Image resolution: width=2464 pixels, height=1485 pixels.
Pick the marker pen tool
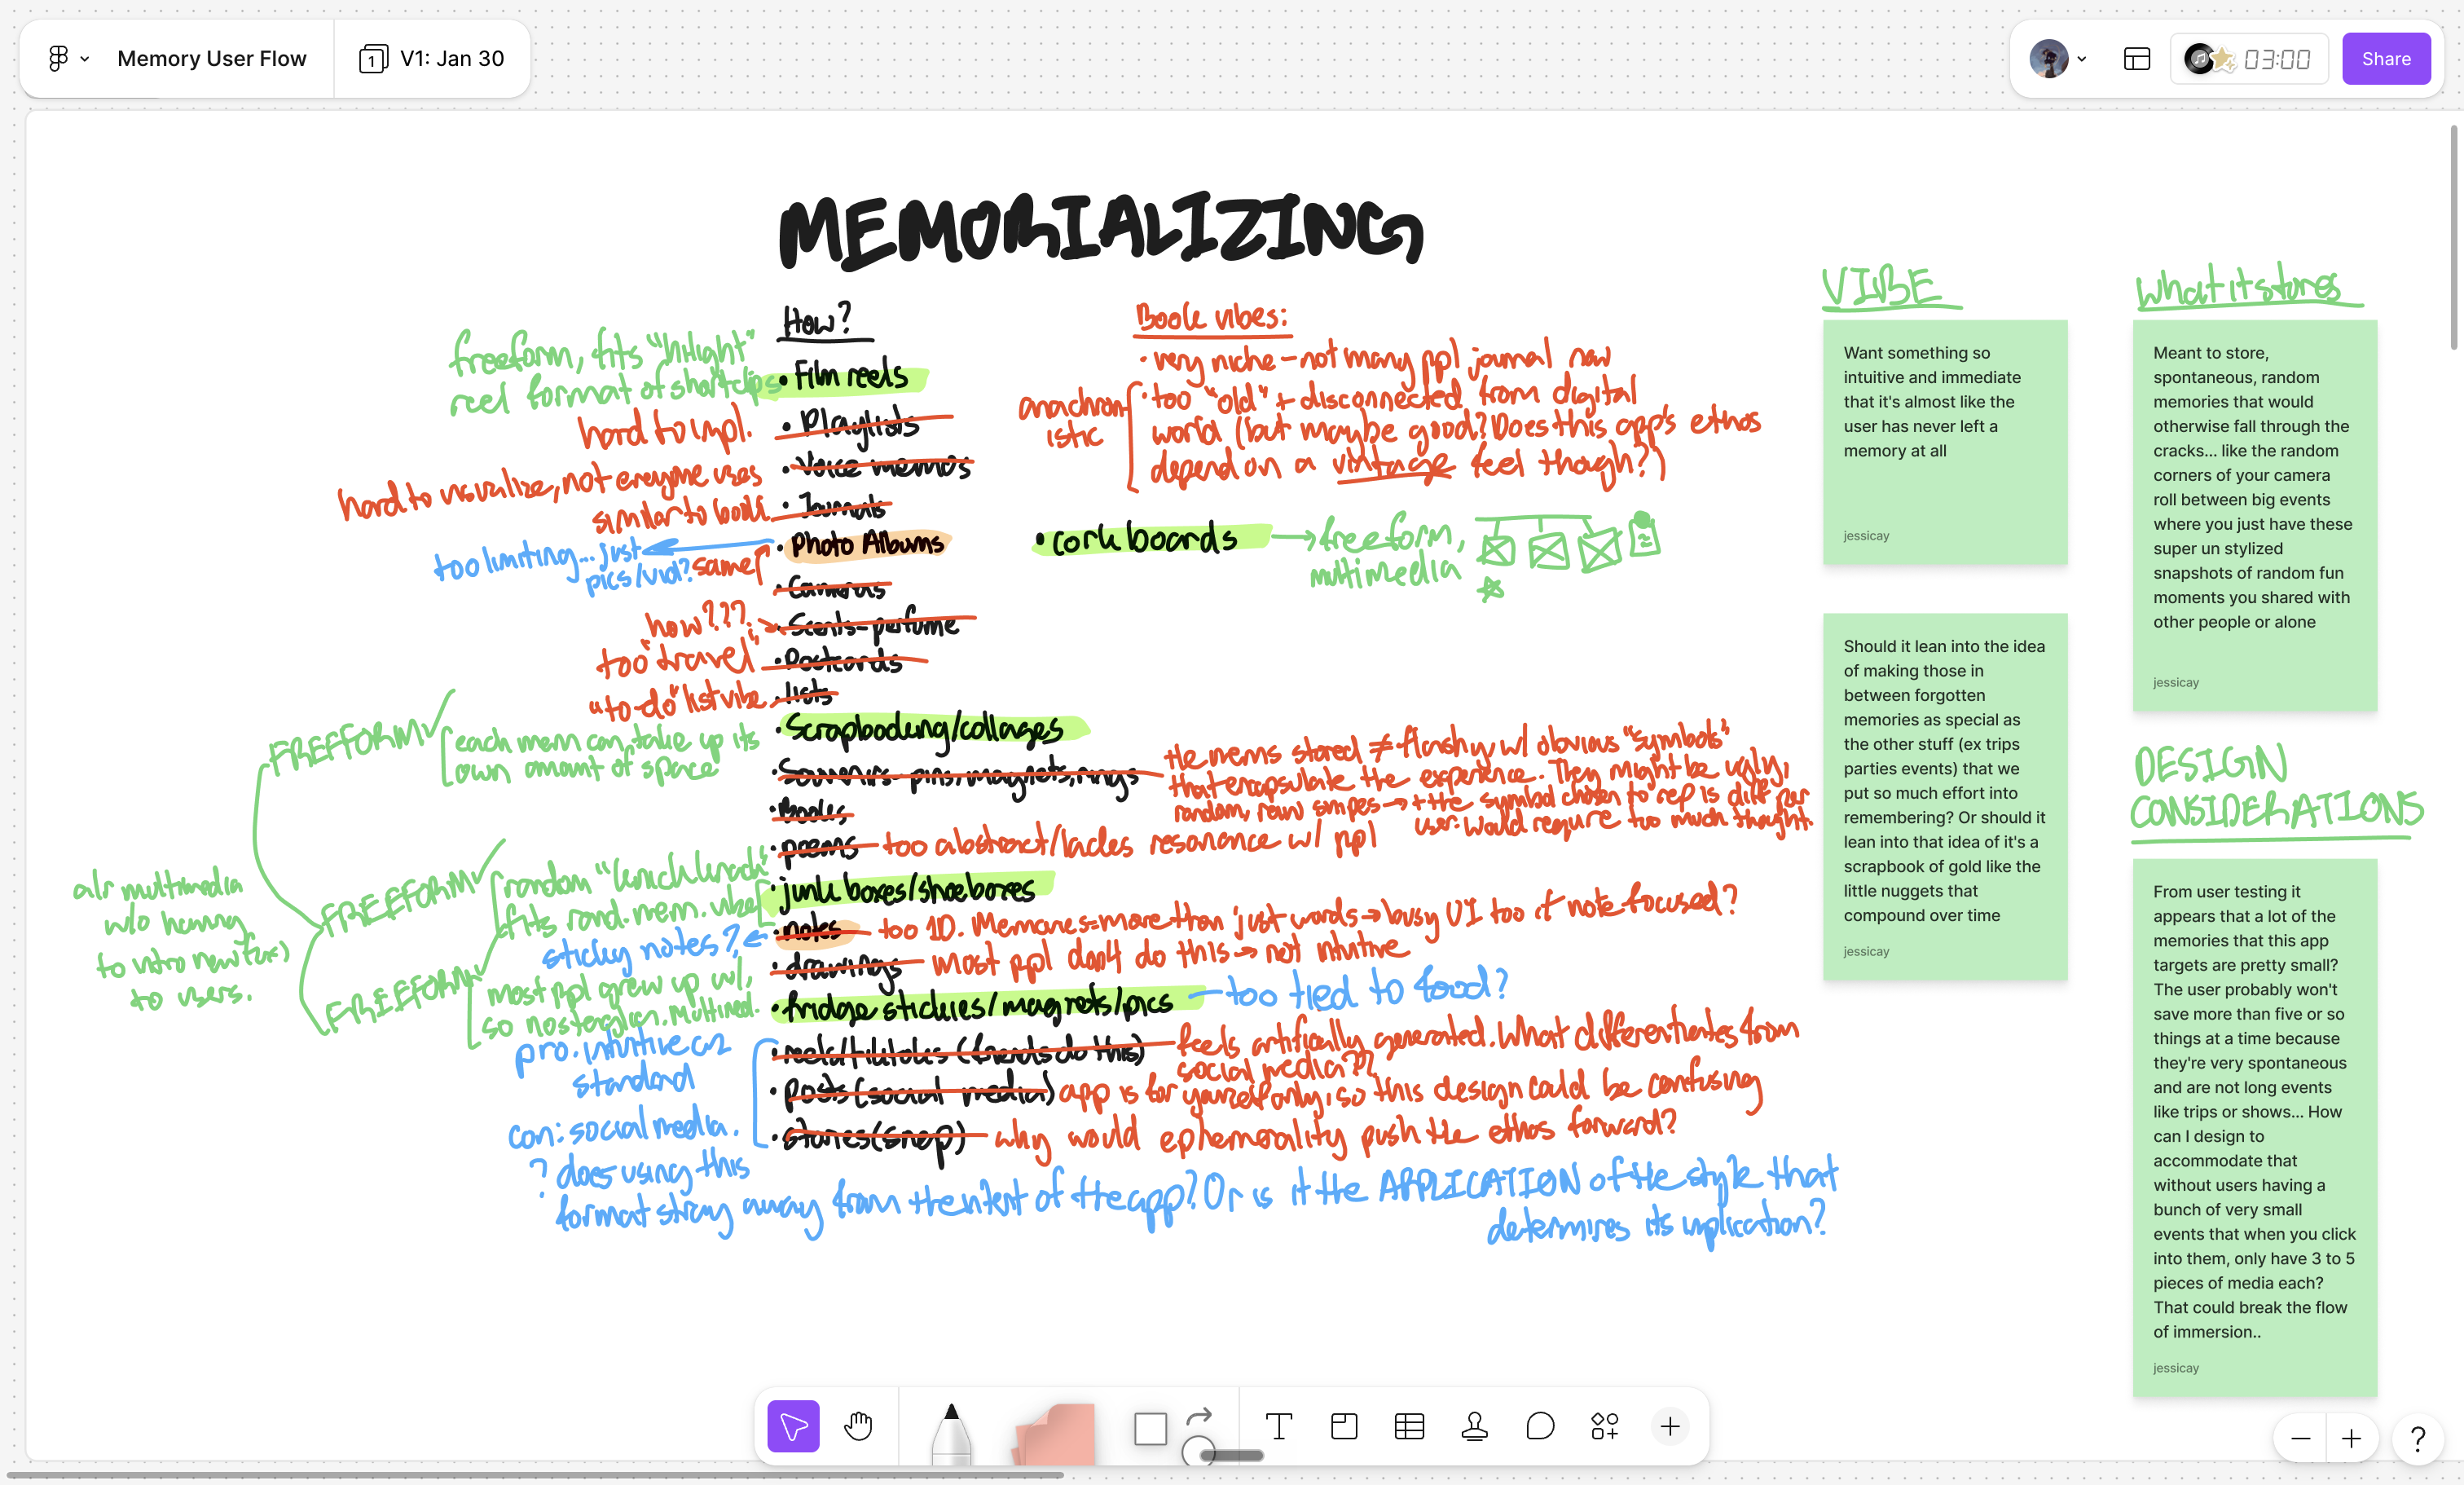point(951,1432)
